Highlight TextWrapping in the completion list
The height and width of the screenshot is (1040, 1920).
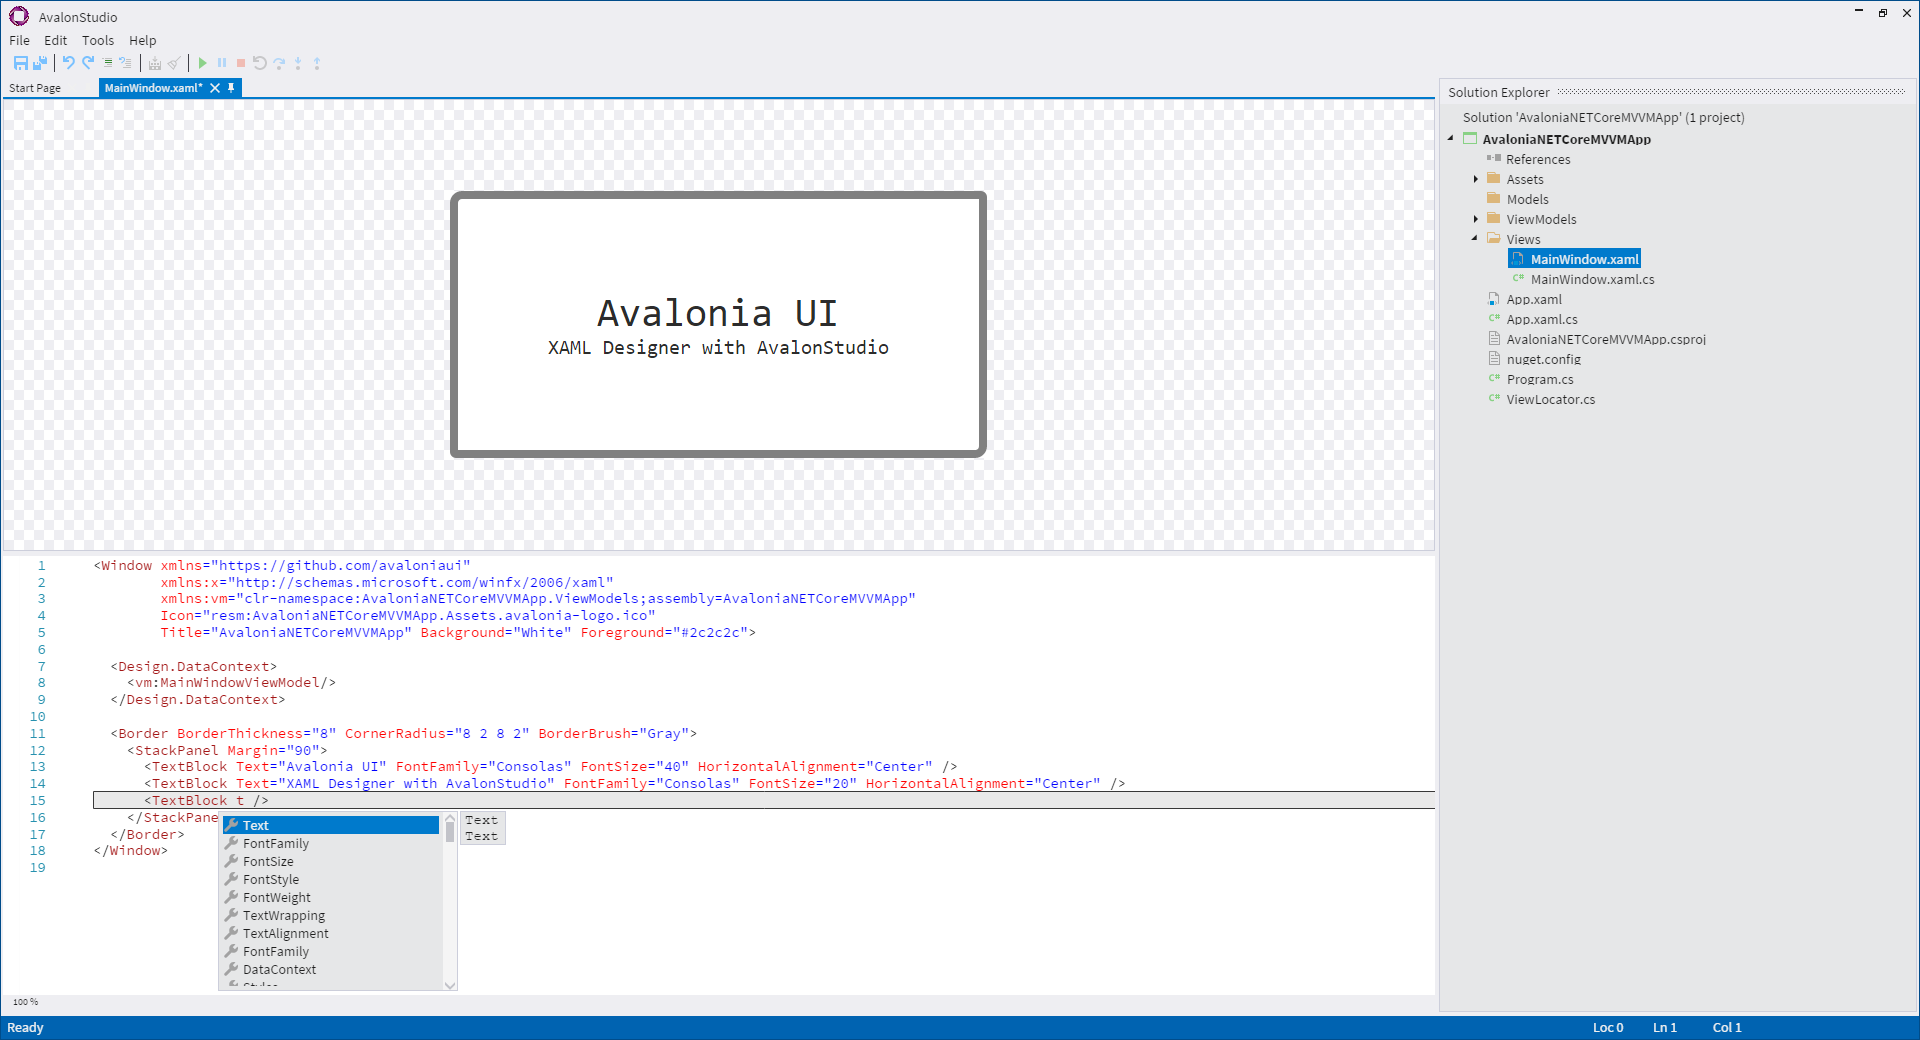tap(283, 915)
